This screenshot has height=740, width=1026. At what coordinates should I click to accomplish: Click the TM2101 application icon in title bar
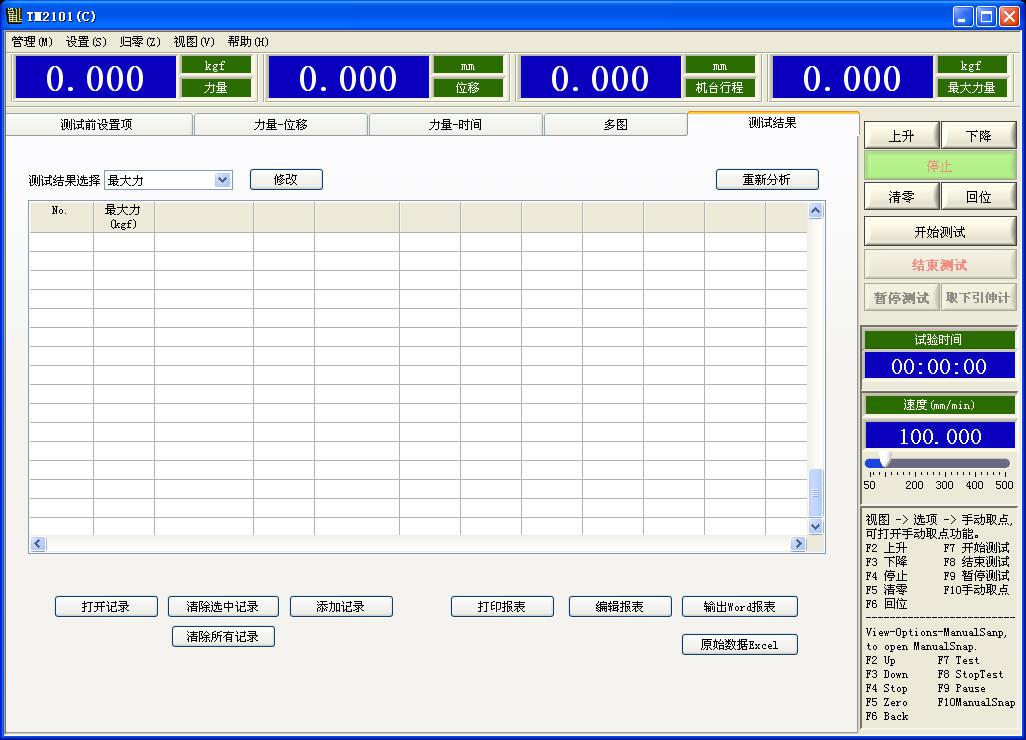[x=14, y=16]
